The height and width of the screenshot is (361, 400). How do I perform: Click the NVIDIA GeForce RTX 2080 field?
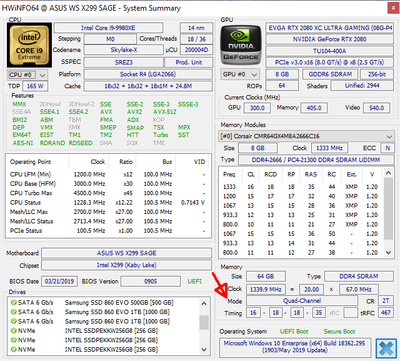[x=330, y=39]
